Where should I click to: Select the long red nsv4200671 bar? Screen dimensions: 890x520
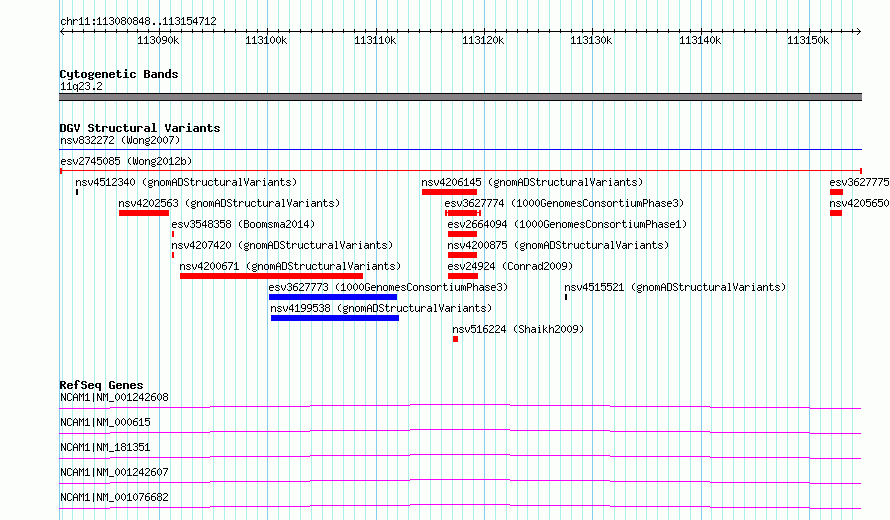(x=271, y=276)
